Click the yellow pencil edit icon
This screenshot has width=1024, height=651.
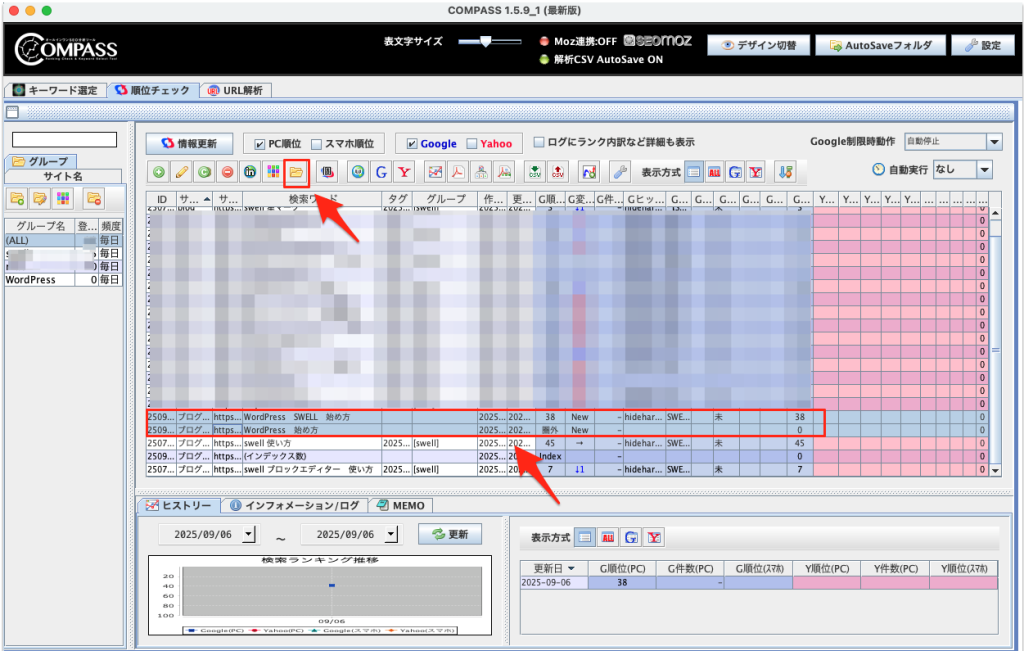[x=182, y=172]
